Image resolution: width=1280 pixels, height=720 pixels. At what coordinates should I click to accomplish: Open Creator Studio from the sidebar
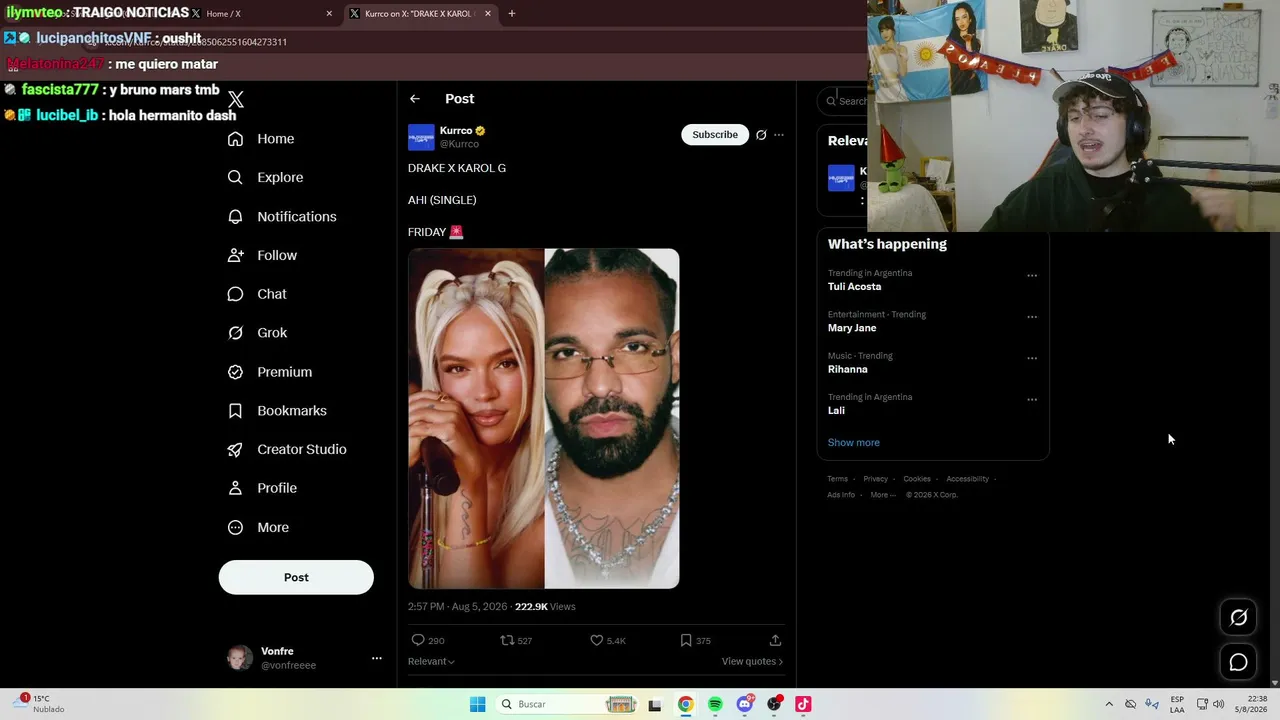287,449
